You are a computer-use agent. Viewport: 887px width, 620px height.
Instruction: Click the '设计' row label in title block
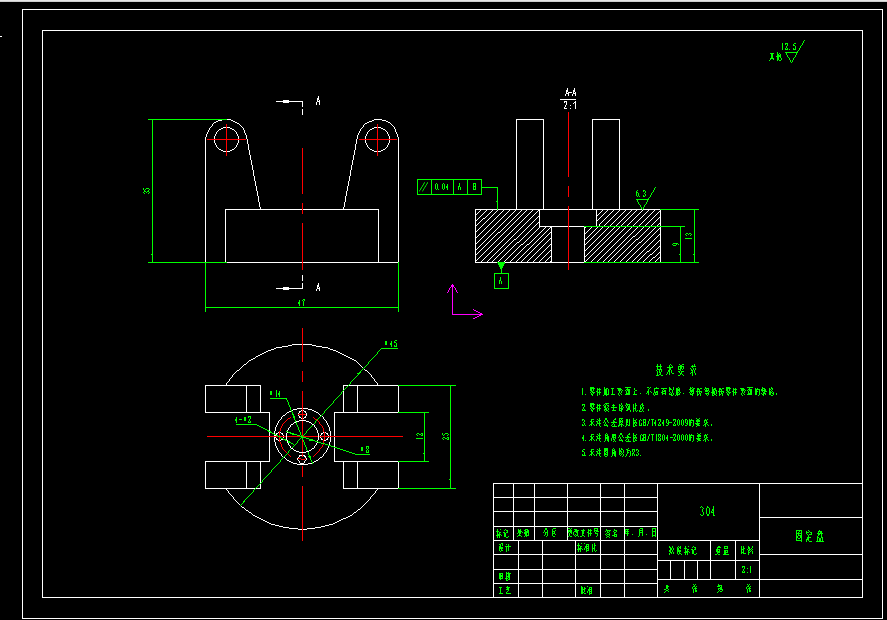pyautogui.click(x=504, y=548)
